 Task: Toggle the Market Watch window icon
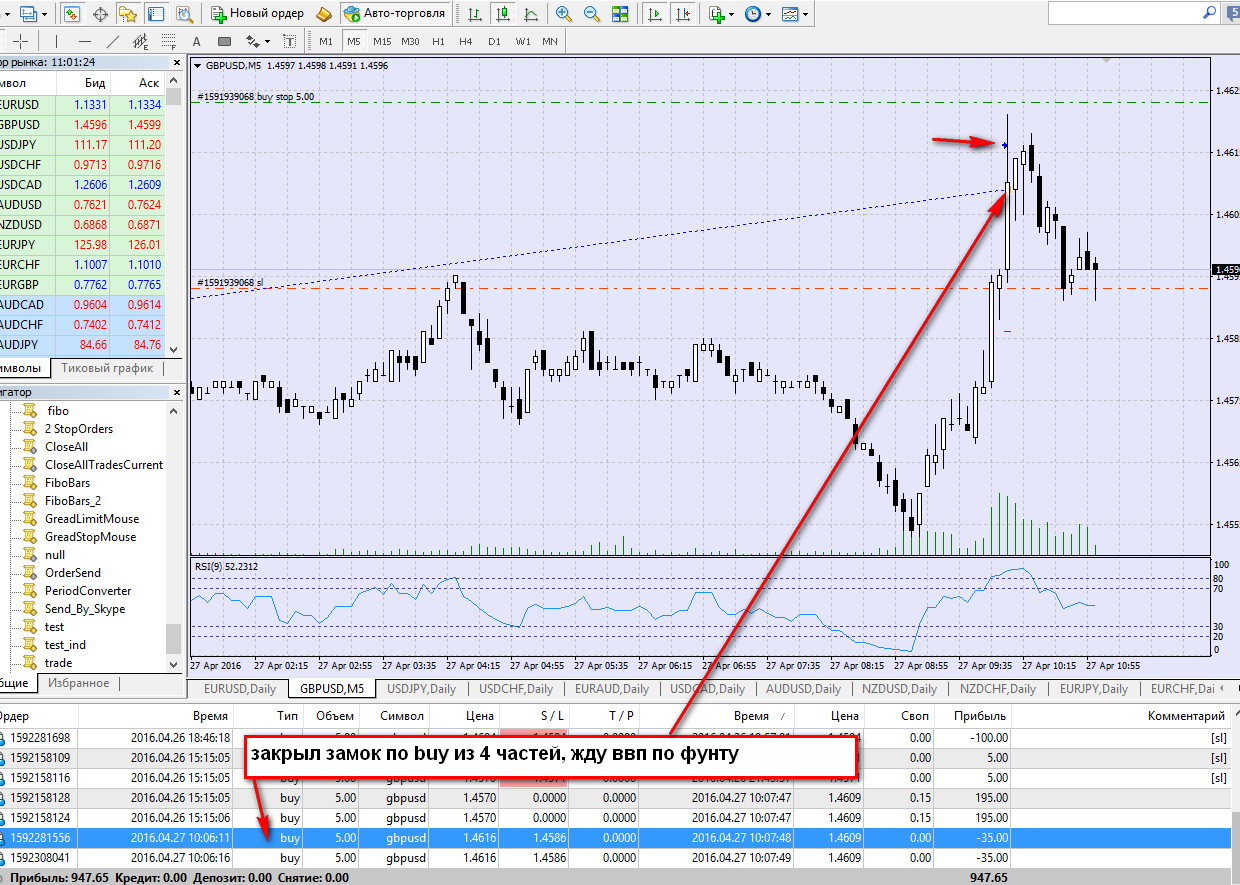click(x=72, y=14)
